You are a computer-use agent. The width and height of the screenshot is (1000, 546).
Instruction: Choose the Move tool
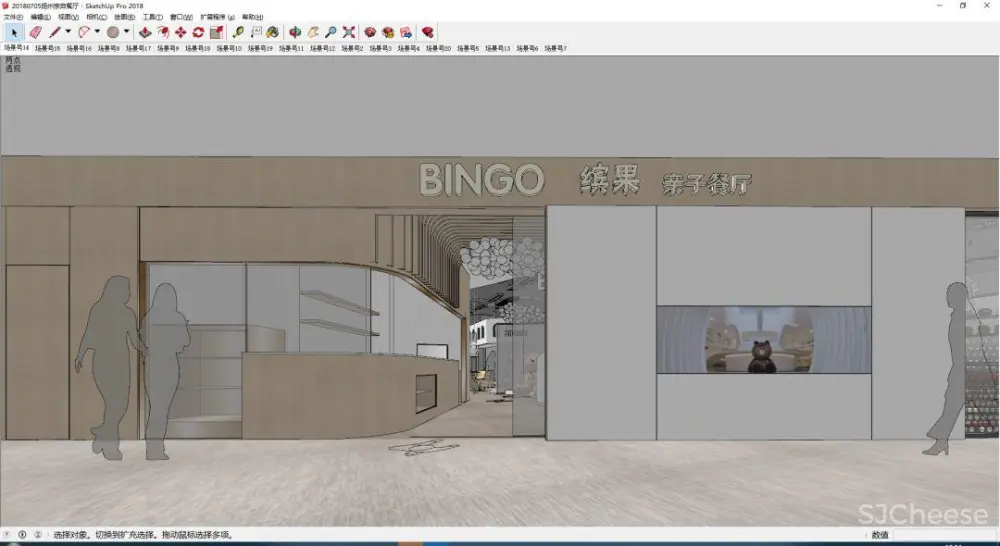click(x=180, y=32)
